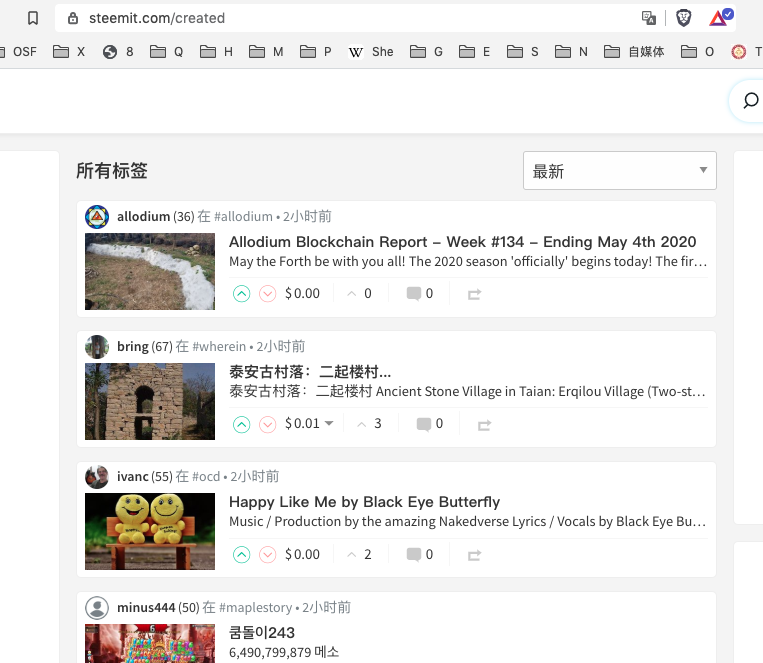Show voters list on Happy Like Me
The image size is (763, 663).
coord(359,554)
